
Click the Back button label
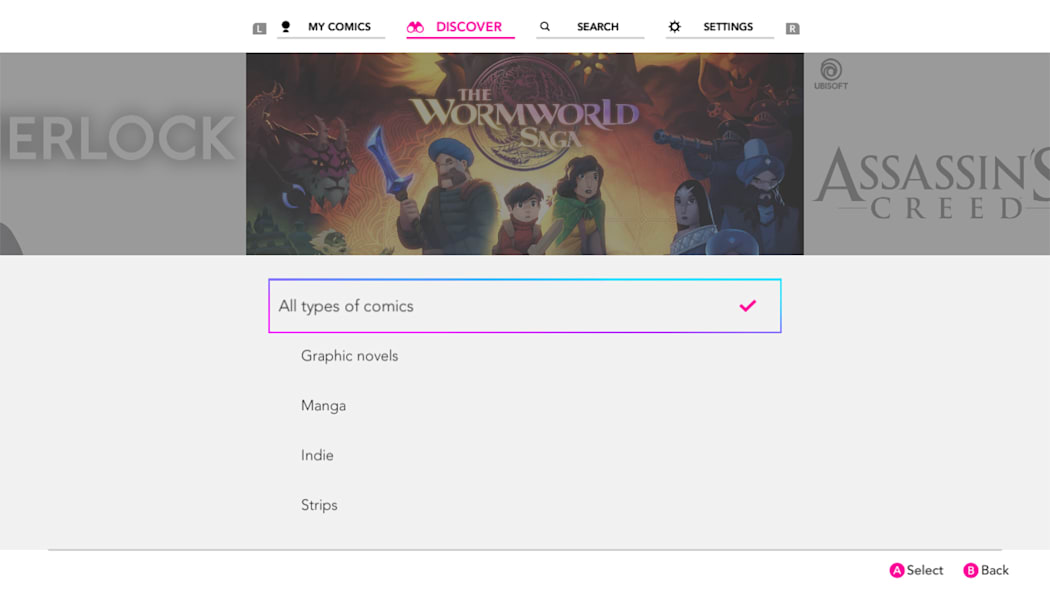pyautogui.click(x=994, y=570)
